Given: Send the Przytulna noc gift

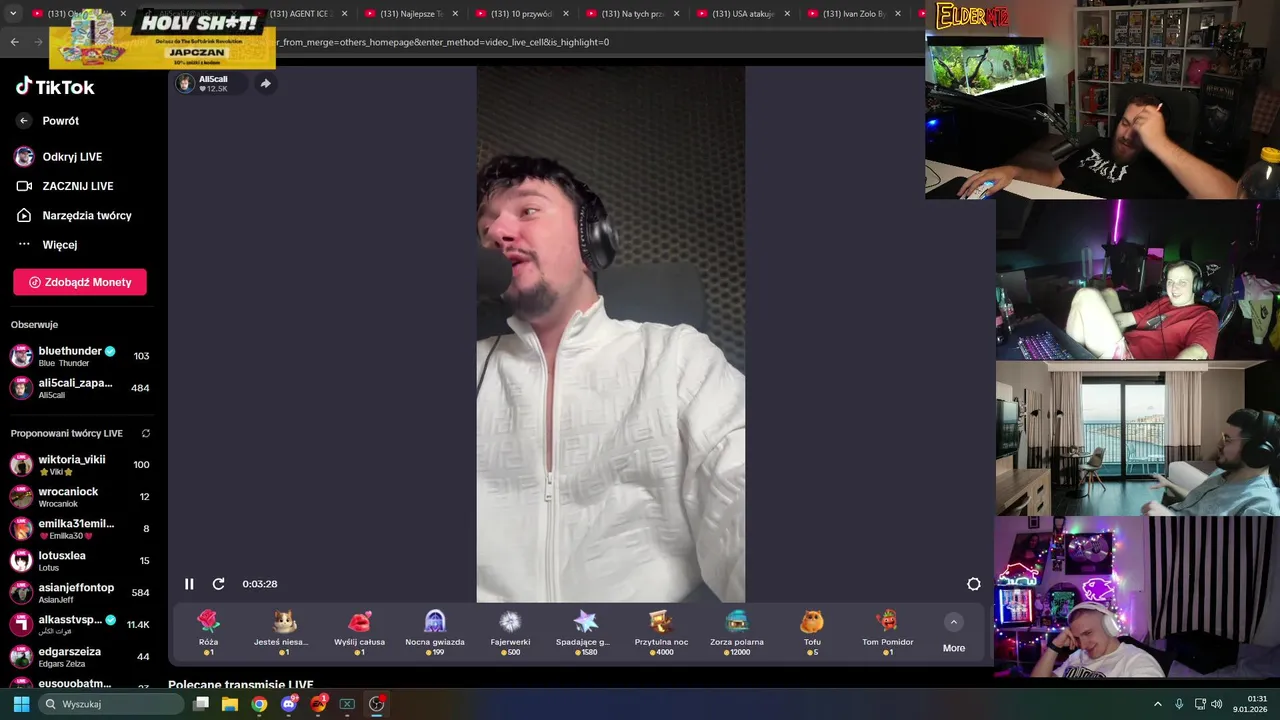Looking at the screenshot, I should 661,633.
